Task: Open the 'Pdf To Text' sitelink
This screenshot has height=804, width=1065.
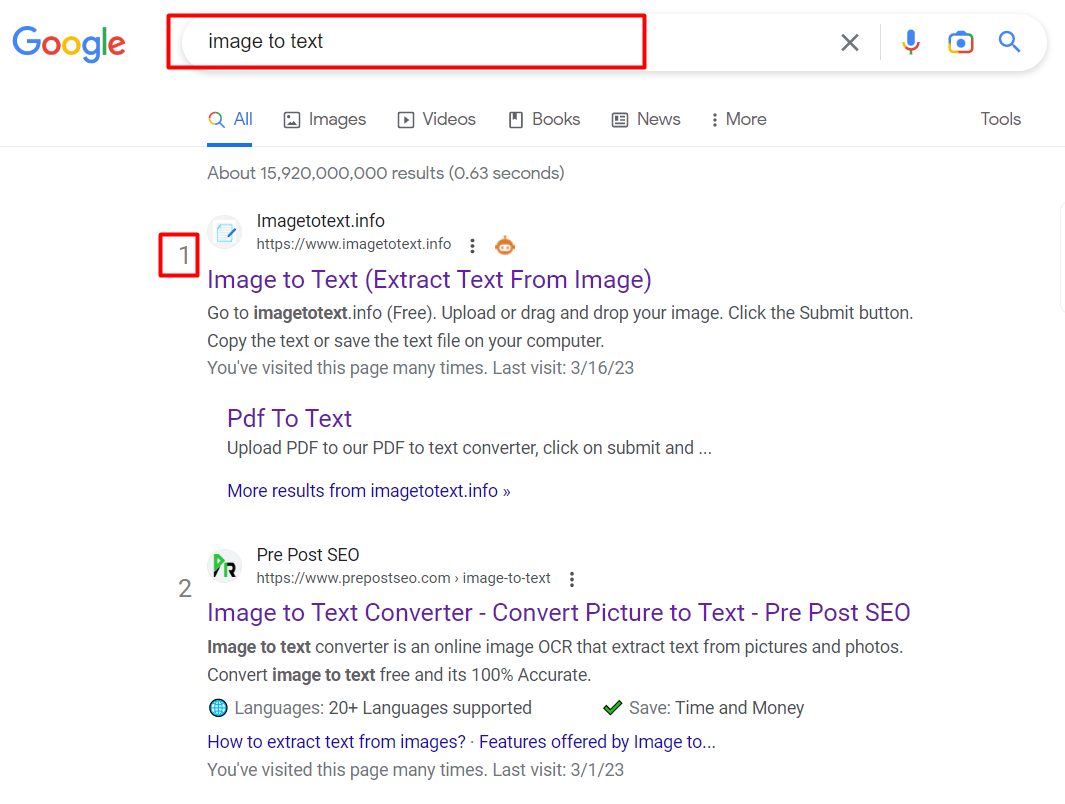Action: [289, 418]
